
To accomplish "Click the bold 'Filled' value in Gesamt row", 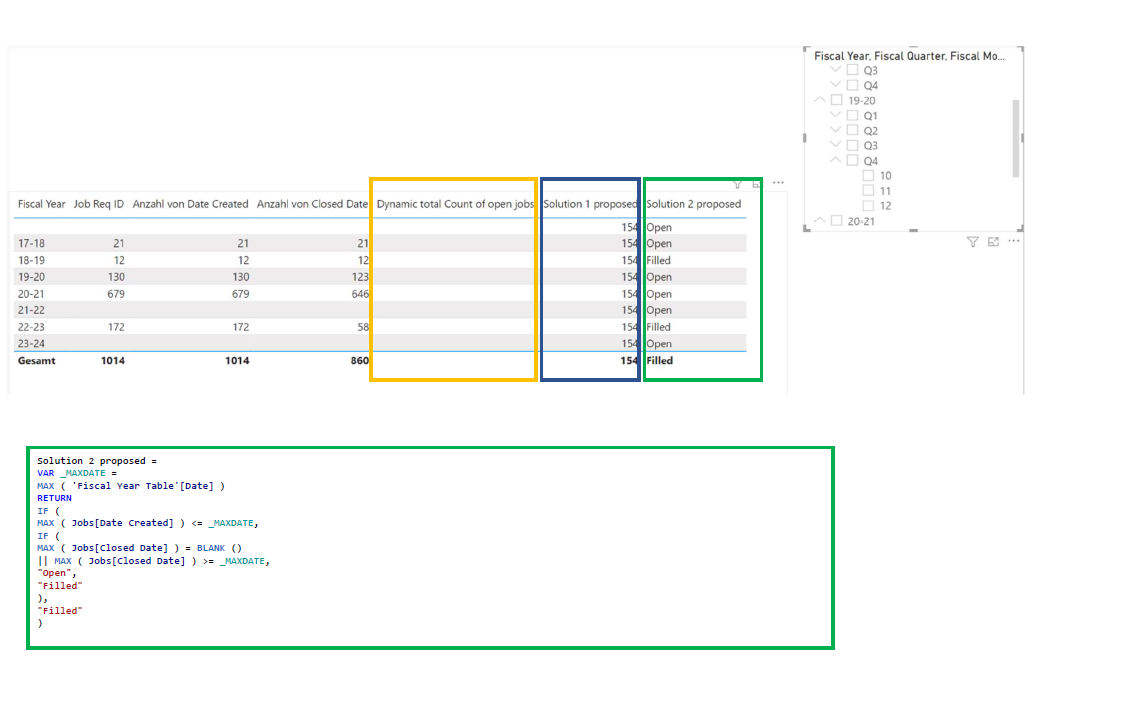I will coord(659,361).
